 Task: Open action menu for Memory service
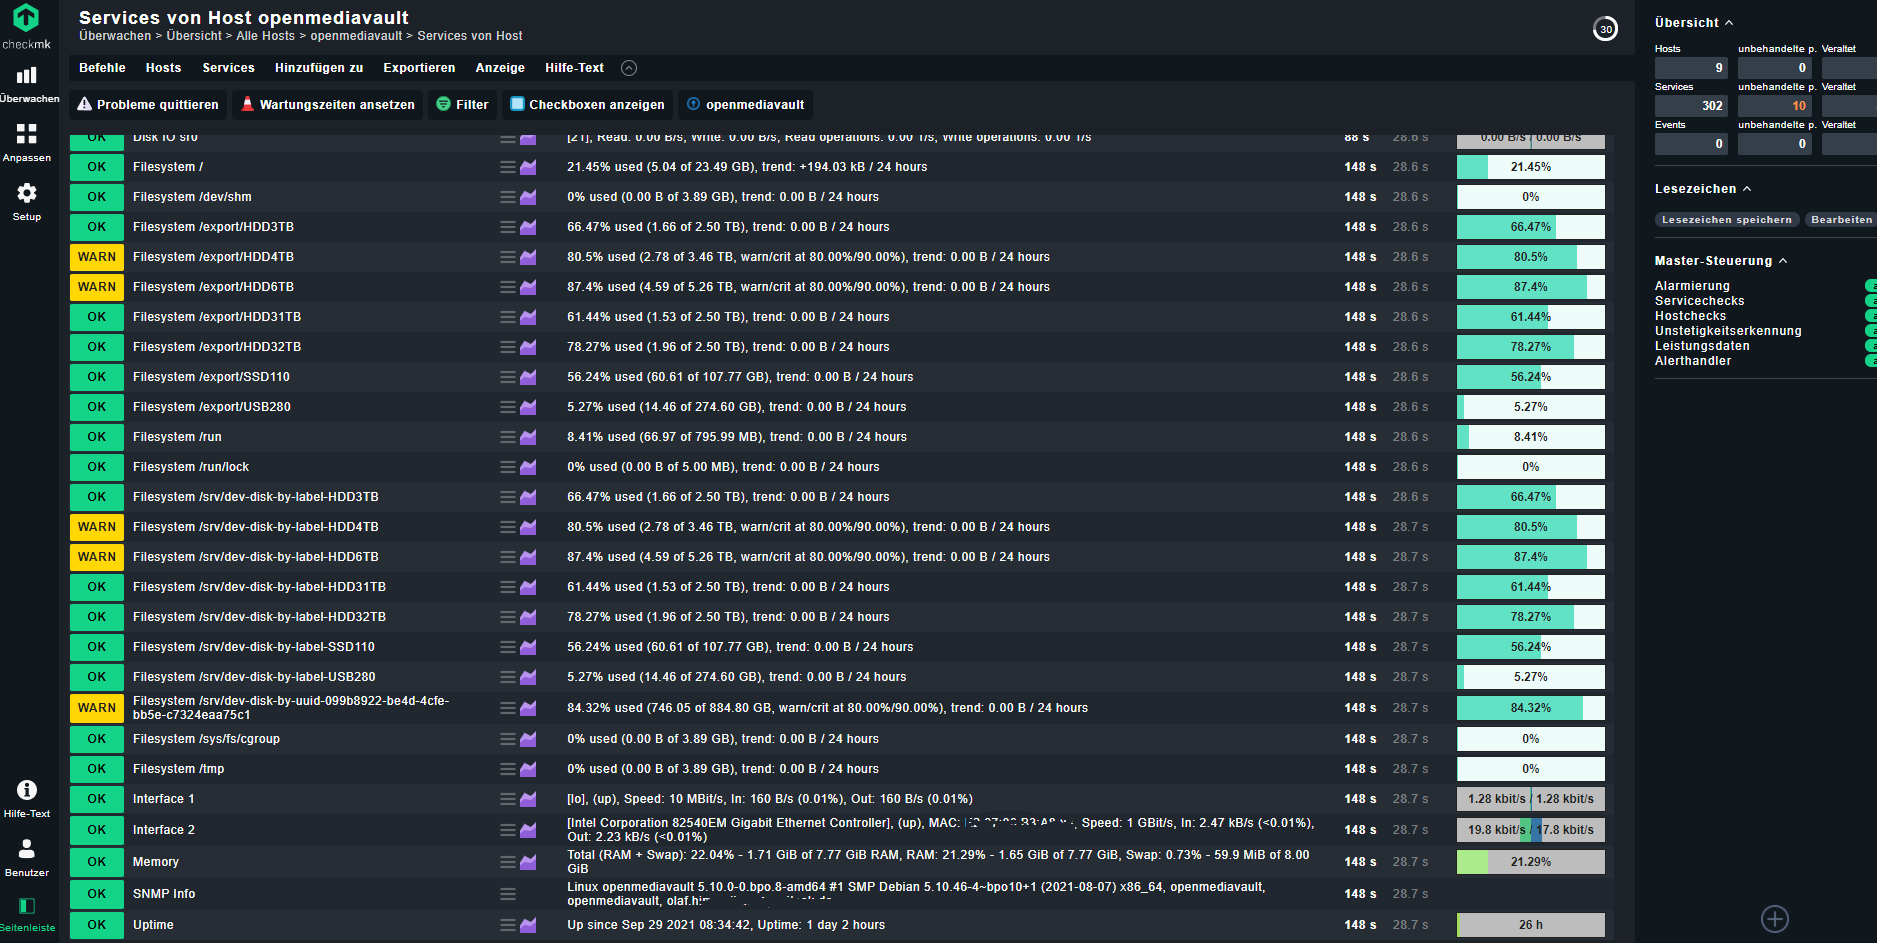pos(508,862)
